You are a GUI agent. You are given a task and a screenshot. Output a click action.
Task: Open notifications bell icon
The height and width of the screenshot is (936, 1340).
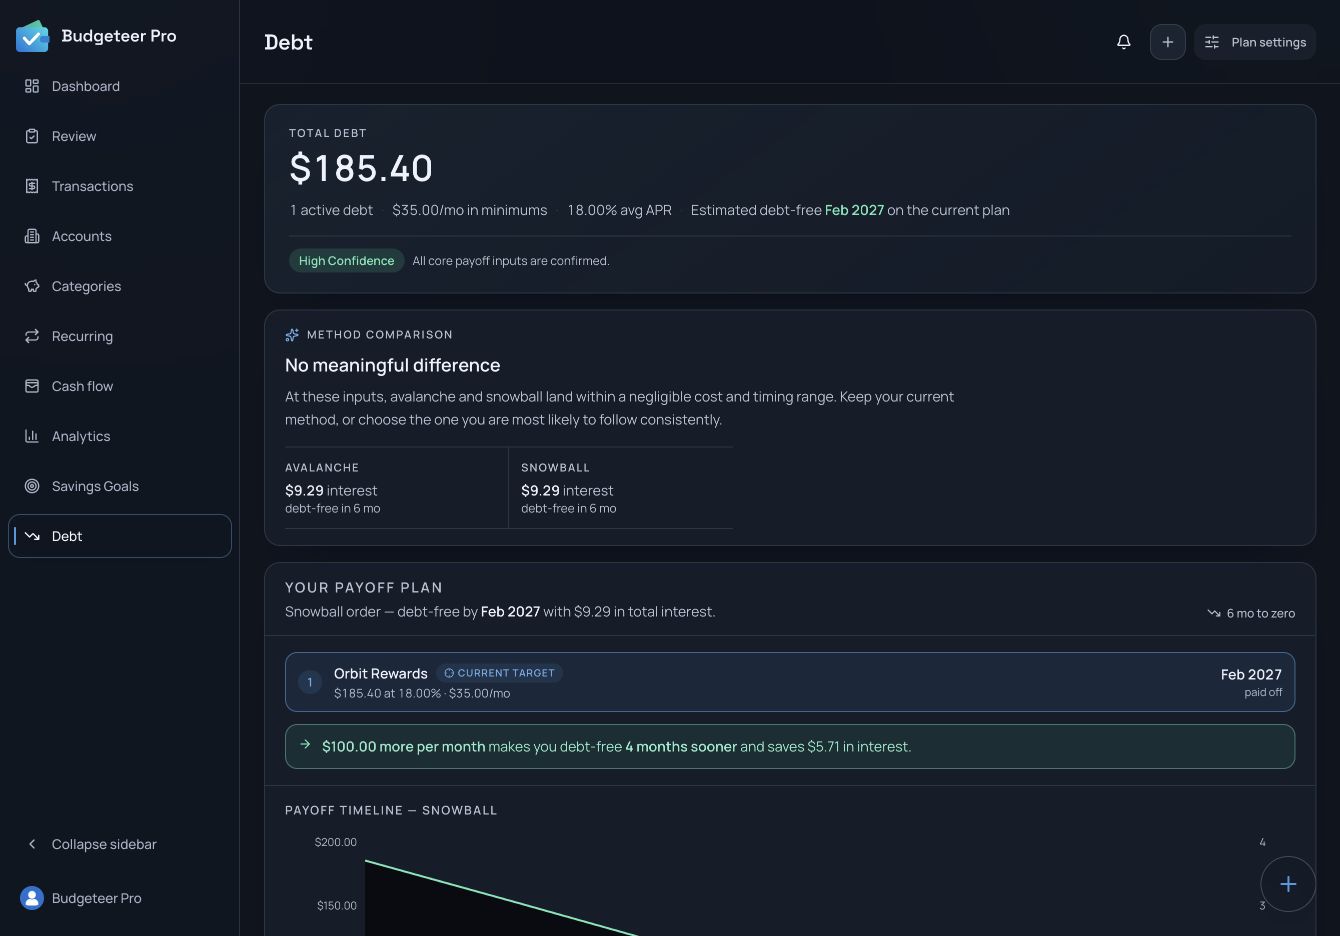pyautogui.click(x=1124, y=42)
